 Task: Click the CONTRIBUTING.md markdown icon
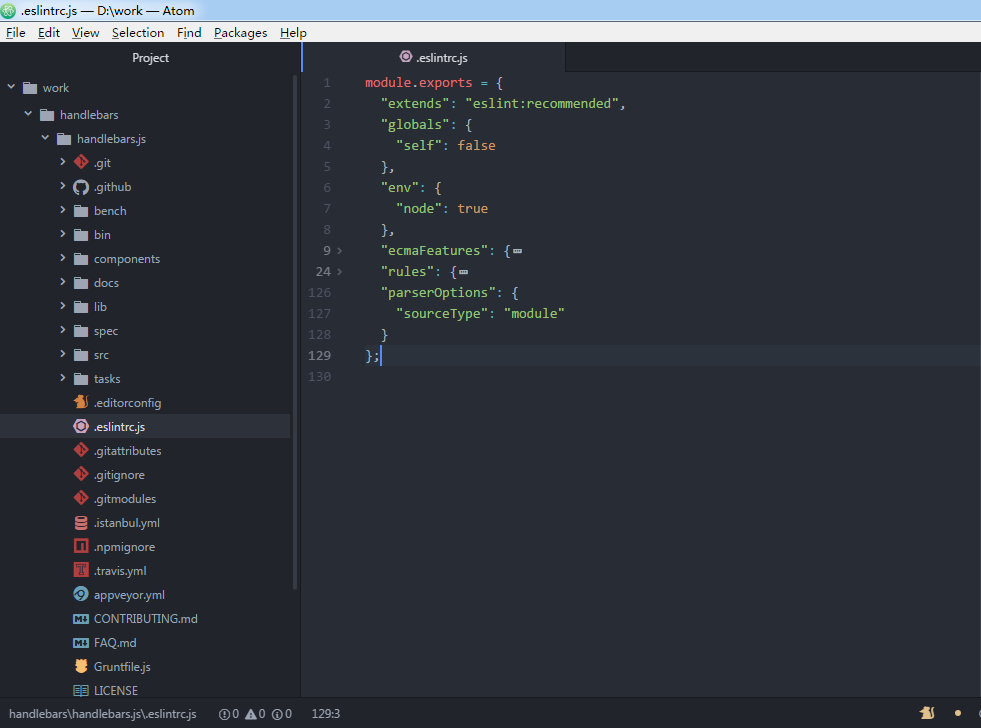click(81, 619)
